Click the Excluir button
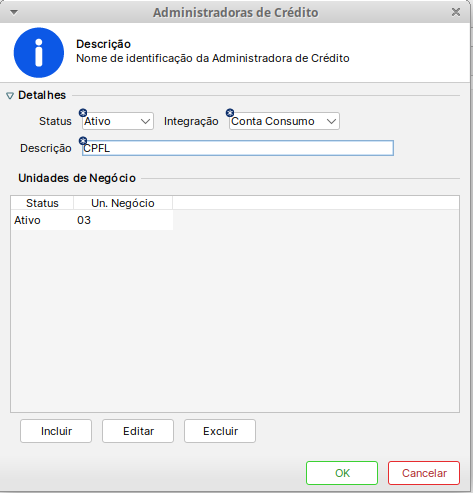473x493 pixels. click(x=220, y=431)
